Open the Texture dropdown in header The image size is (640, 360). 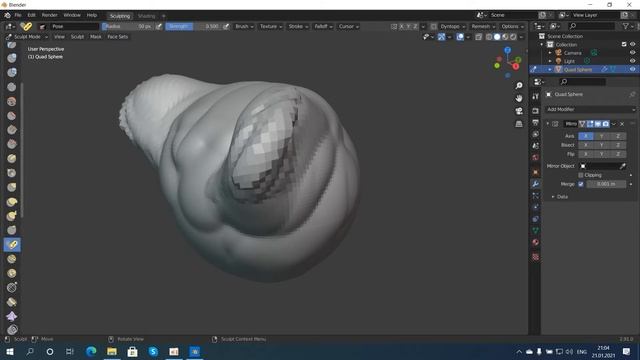pyautogui.click(x=271, y=27)
